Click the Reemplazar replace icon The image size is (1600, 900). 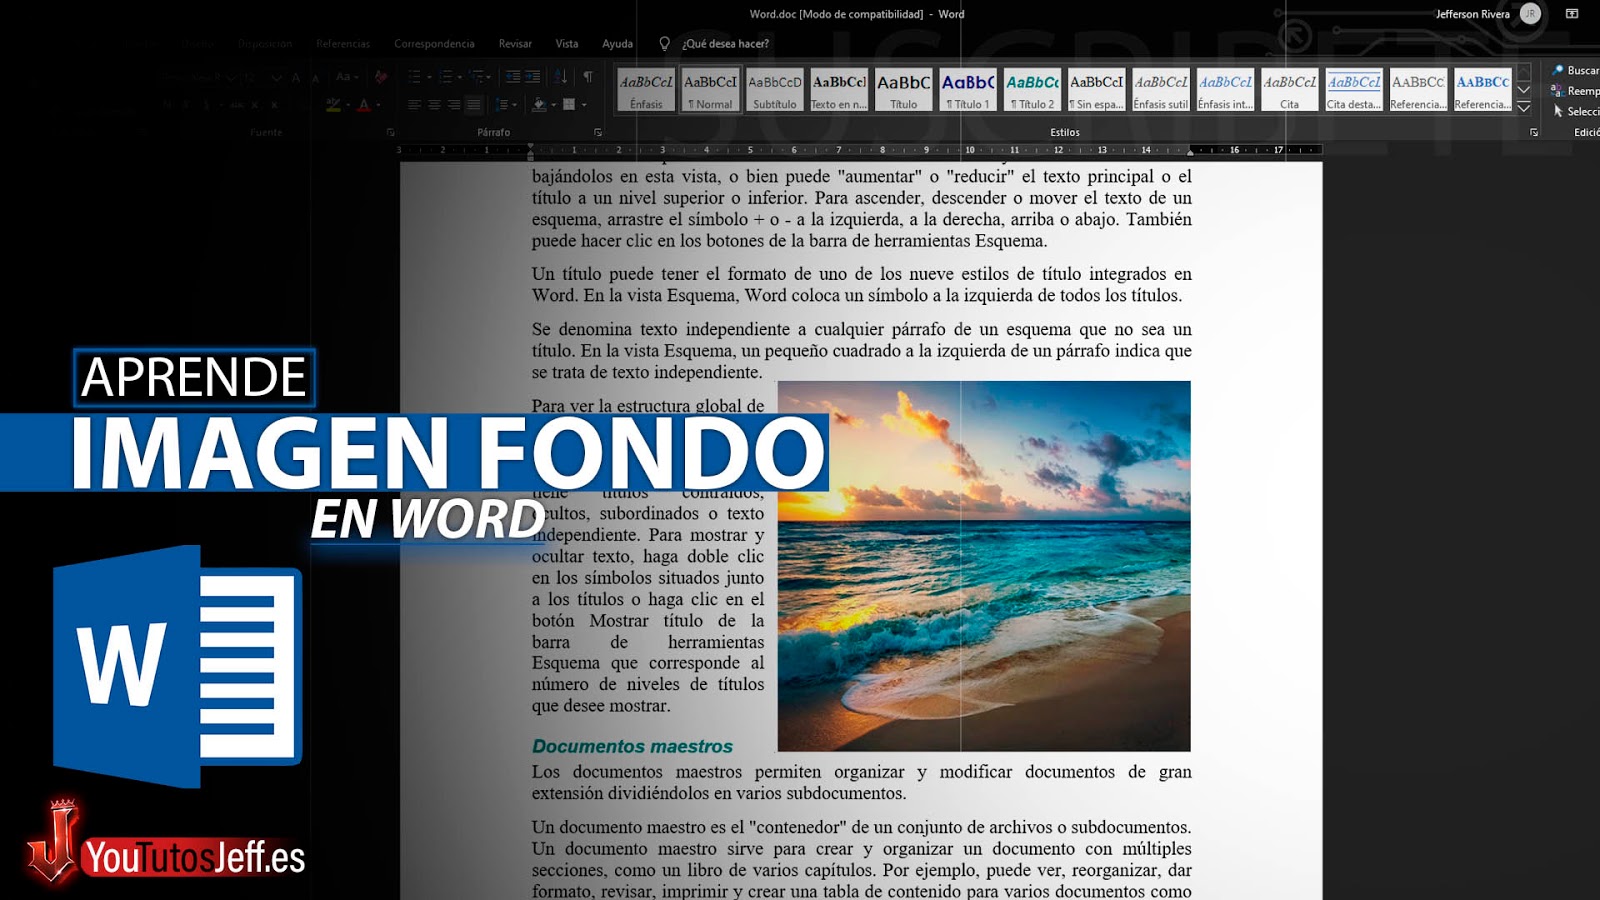pos(1557,91)
